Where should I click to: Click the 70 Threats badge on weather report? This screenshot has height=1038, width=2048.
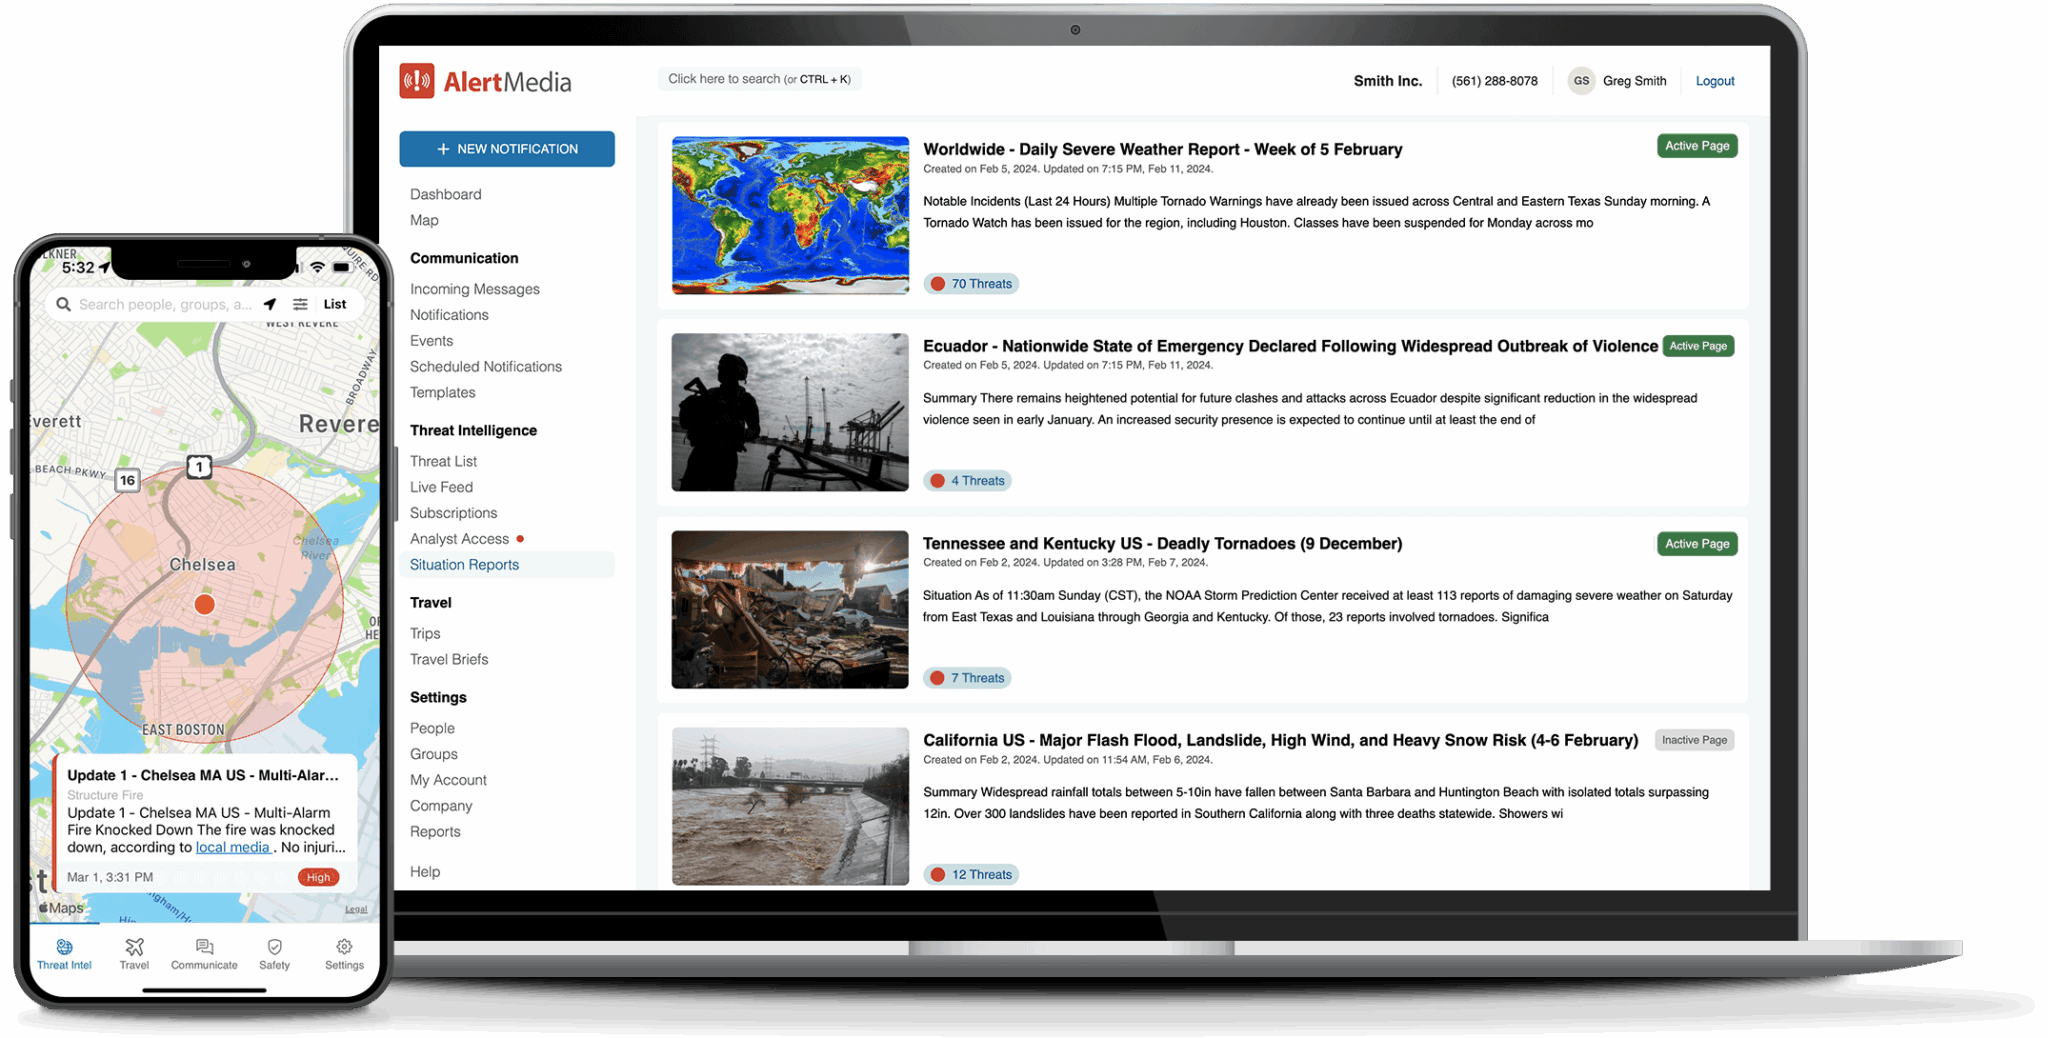pos(971,283)
